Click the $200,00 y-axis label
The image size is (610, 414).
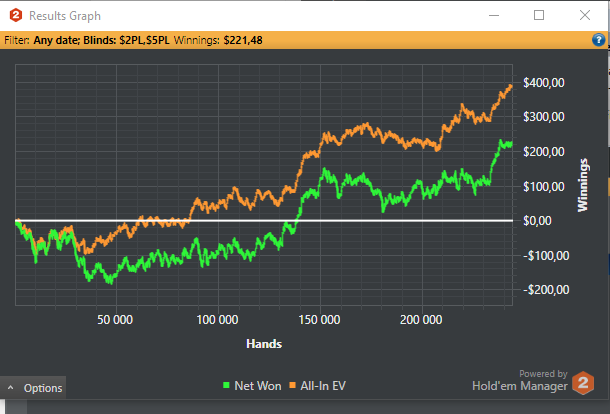tap(543, 152)
